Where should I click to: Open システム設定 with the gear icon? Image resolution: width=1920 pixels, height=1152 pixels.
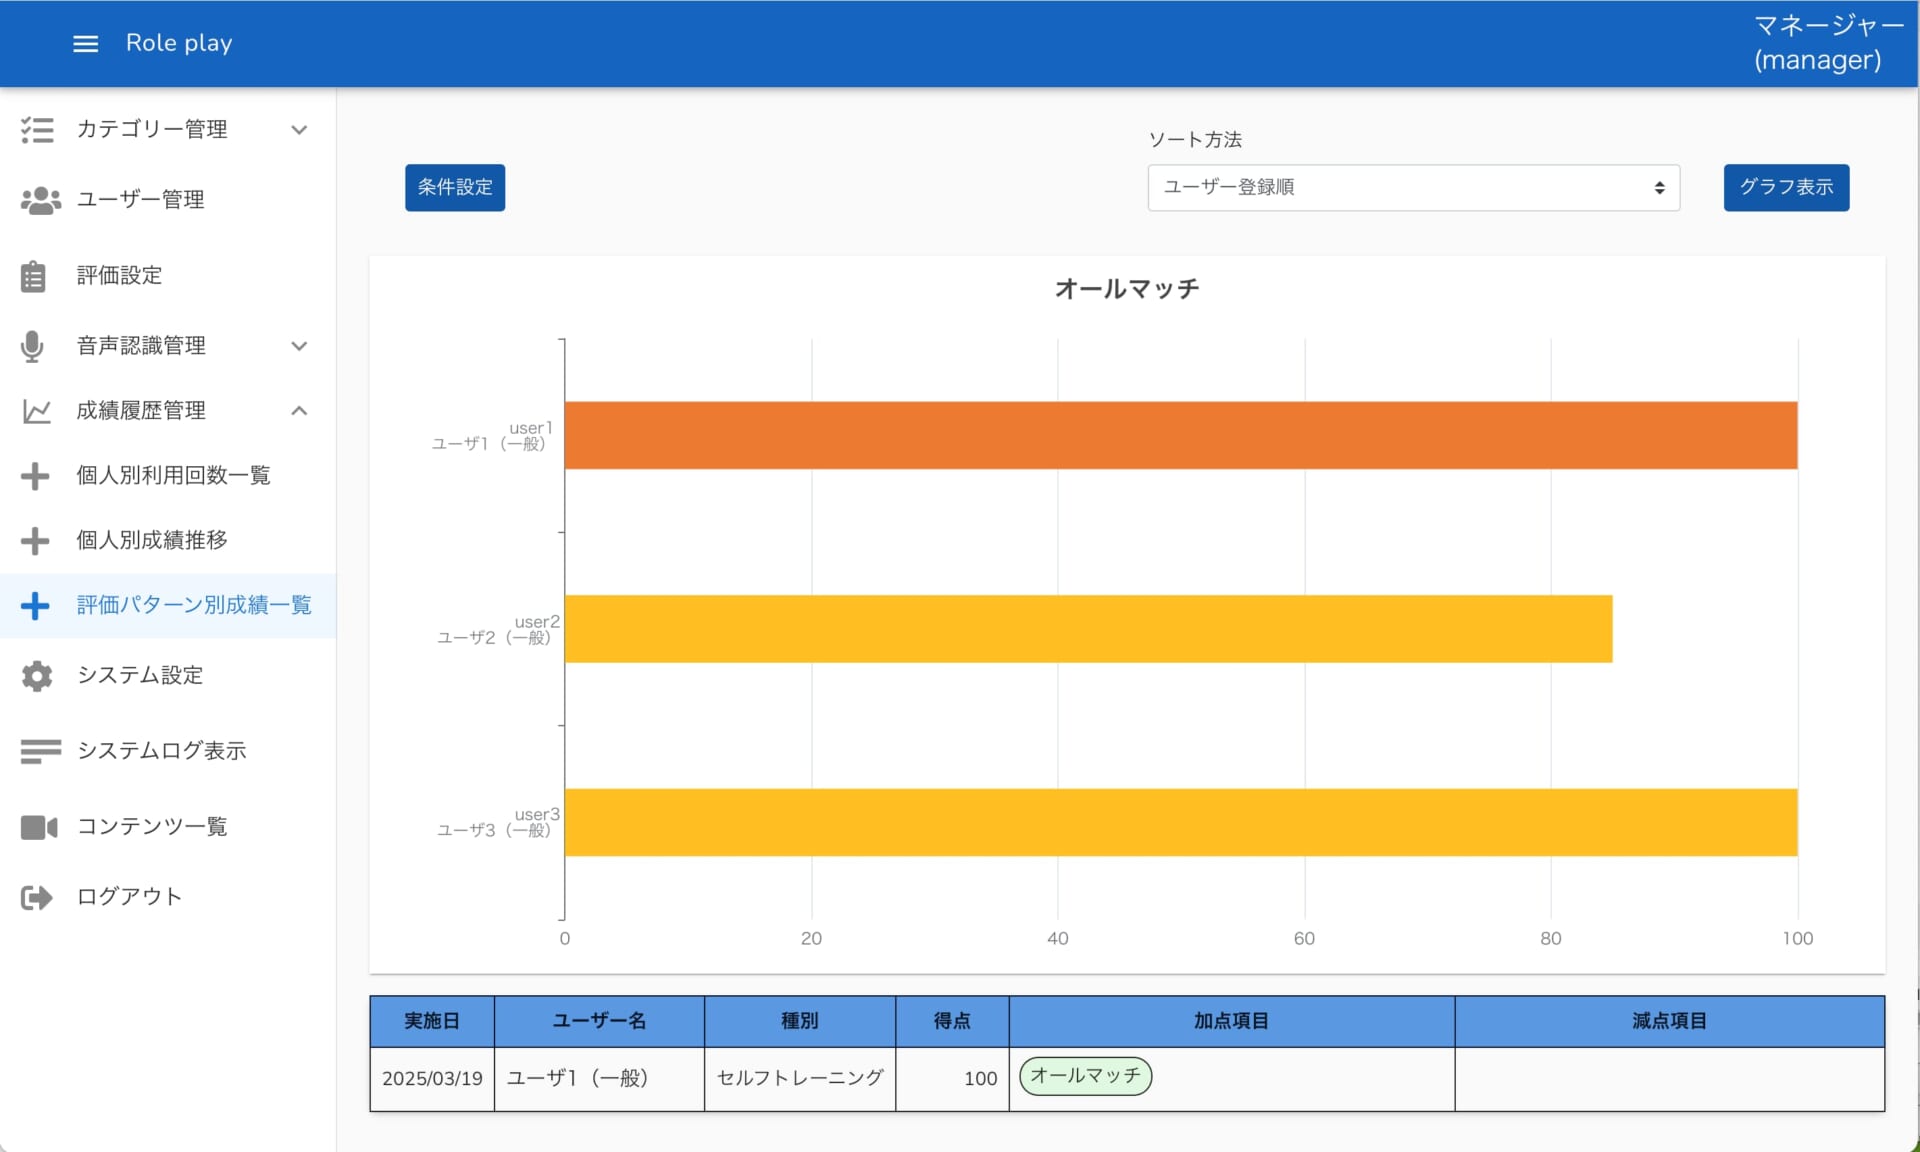[x=37, y=676]
